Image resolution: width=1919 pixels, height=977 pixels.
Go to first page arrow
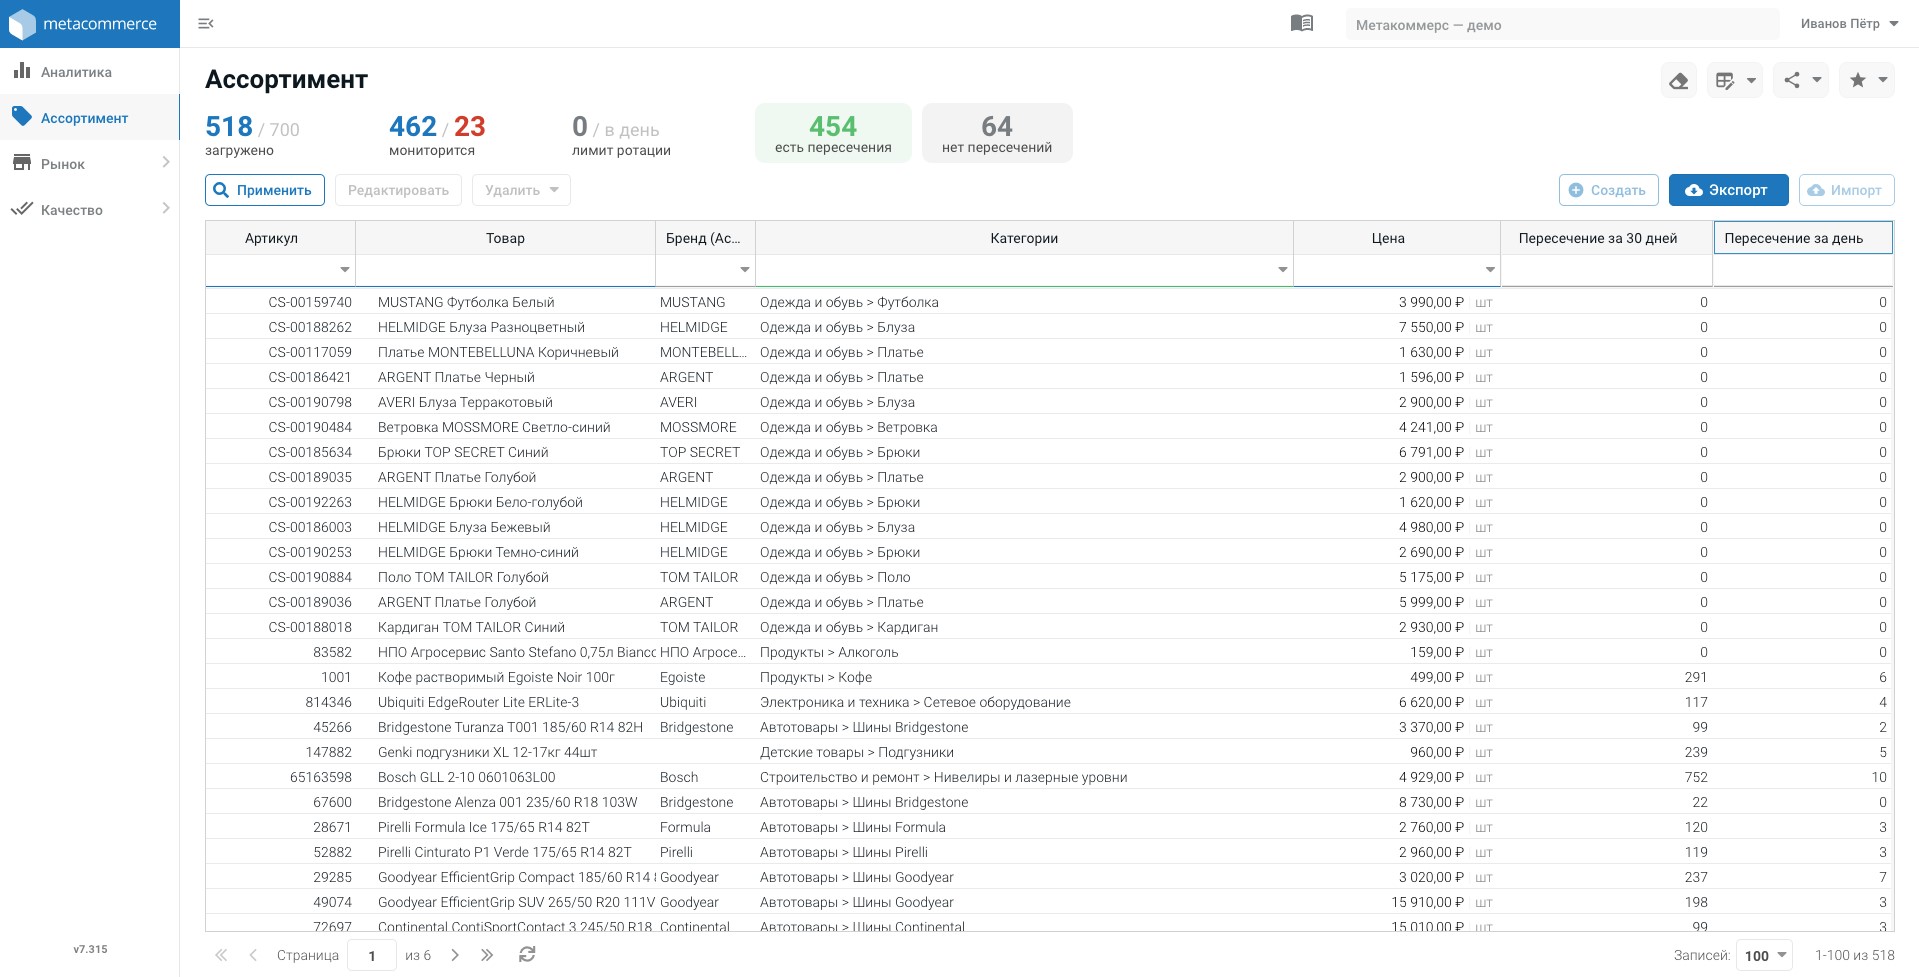click(221, 955)
